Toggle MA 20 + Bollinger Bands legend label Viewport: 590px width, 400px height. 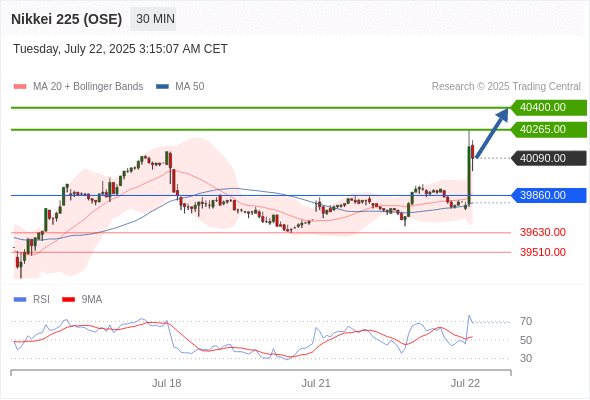pyautogui.click(x=88, y=87)
